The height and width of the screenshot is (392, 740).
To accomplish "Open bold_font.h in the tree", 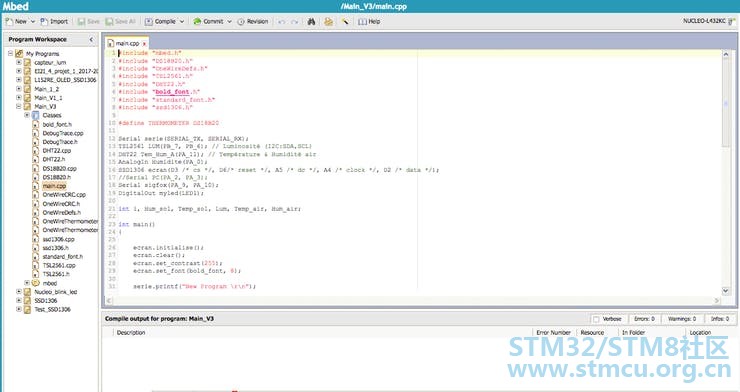I will [57, 125].
